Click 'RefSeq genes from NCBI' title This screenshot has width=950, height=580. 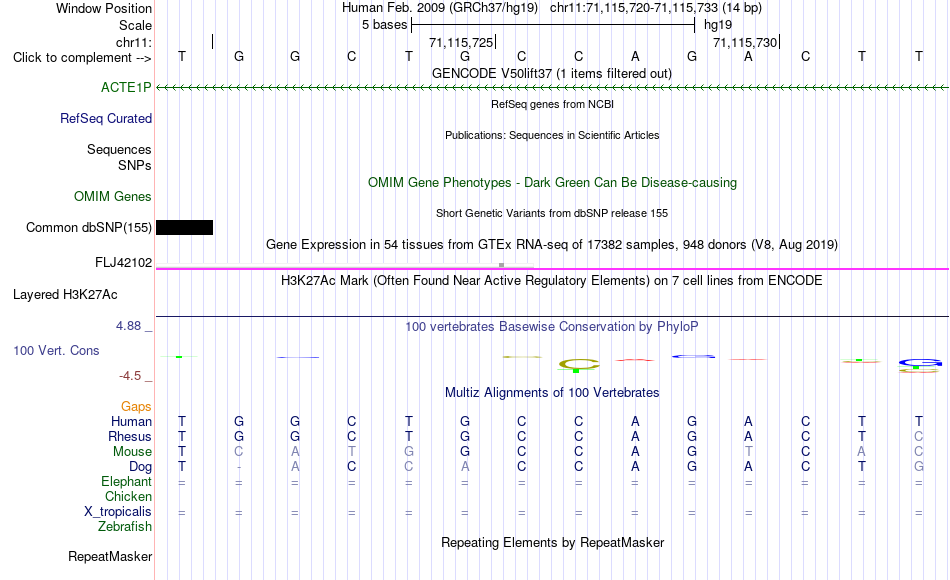[552, 104]
